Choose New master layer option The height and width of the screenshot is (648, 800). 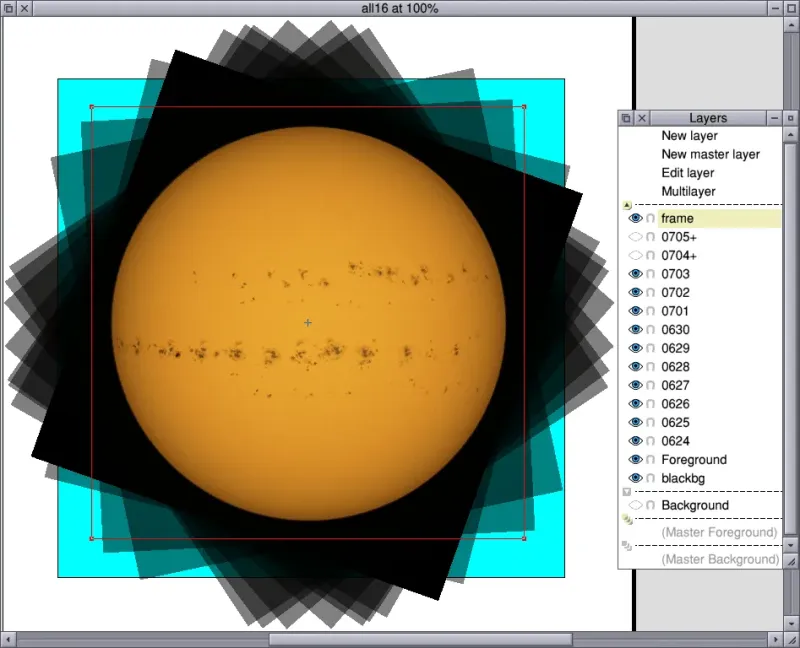coord(711,154)
